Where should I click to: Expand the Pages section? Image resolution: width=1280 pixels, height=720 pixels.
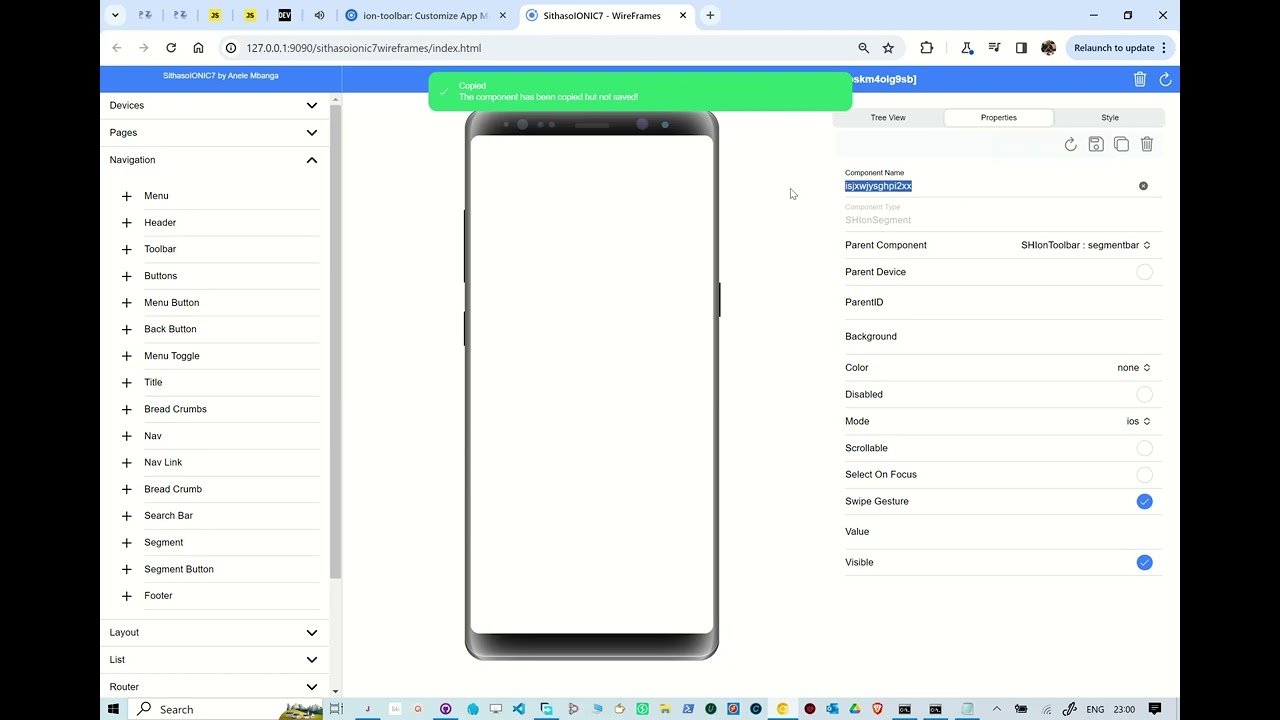point(214,132)
